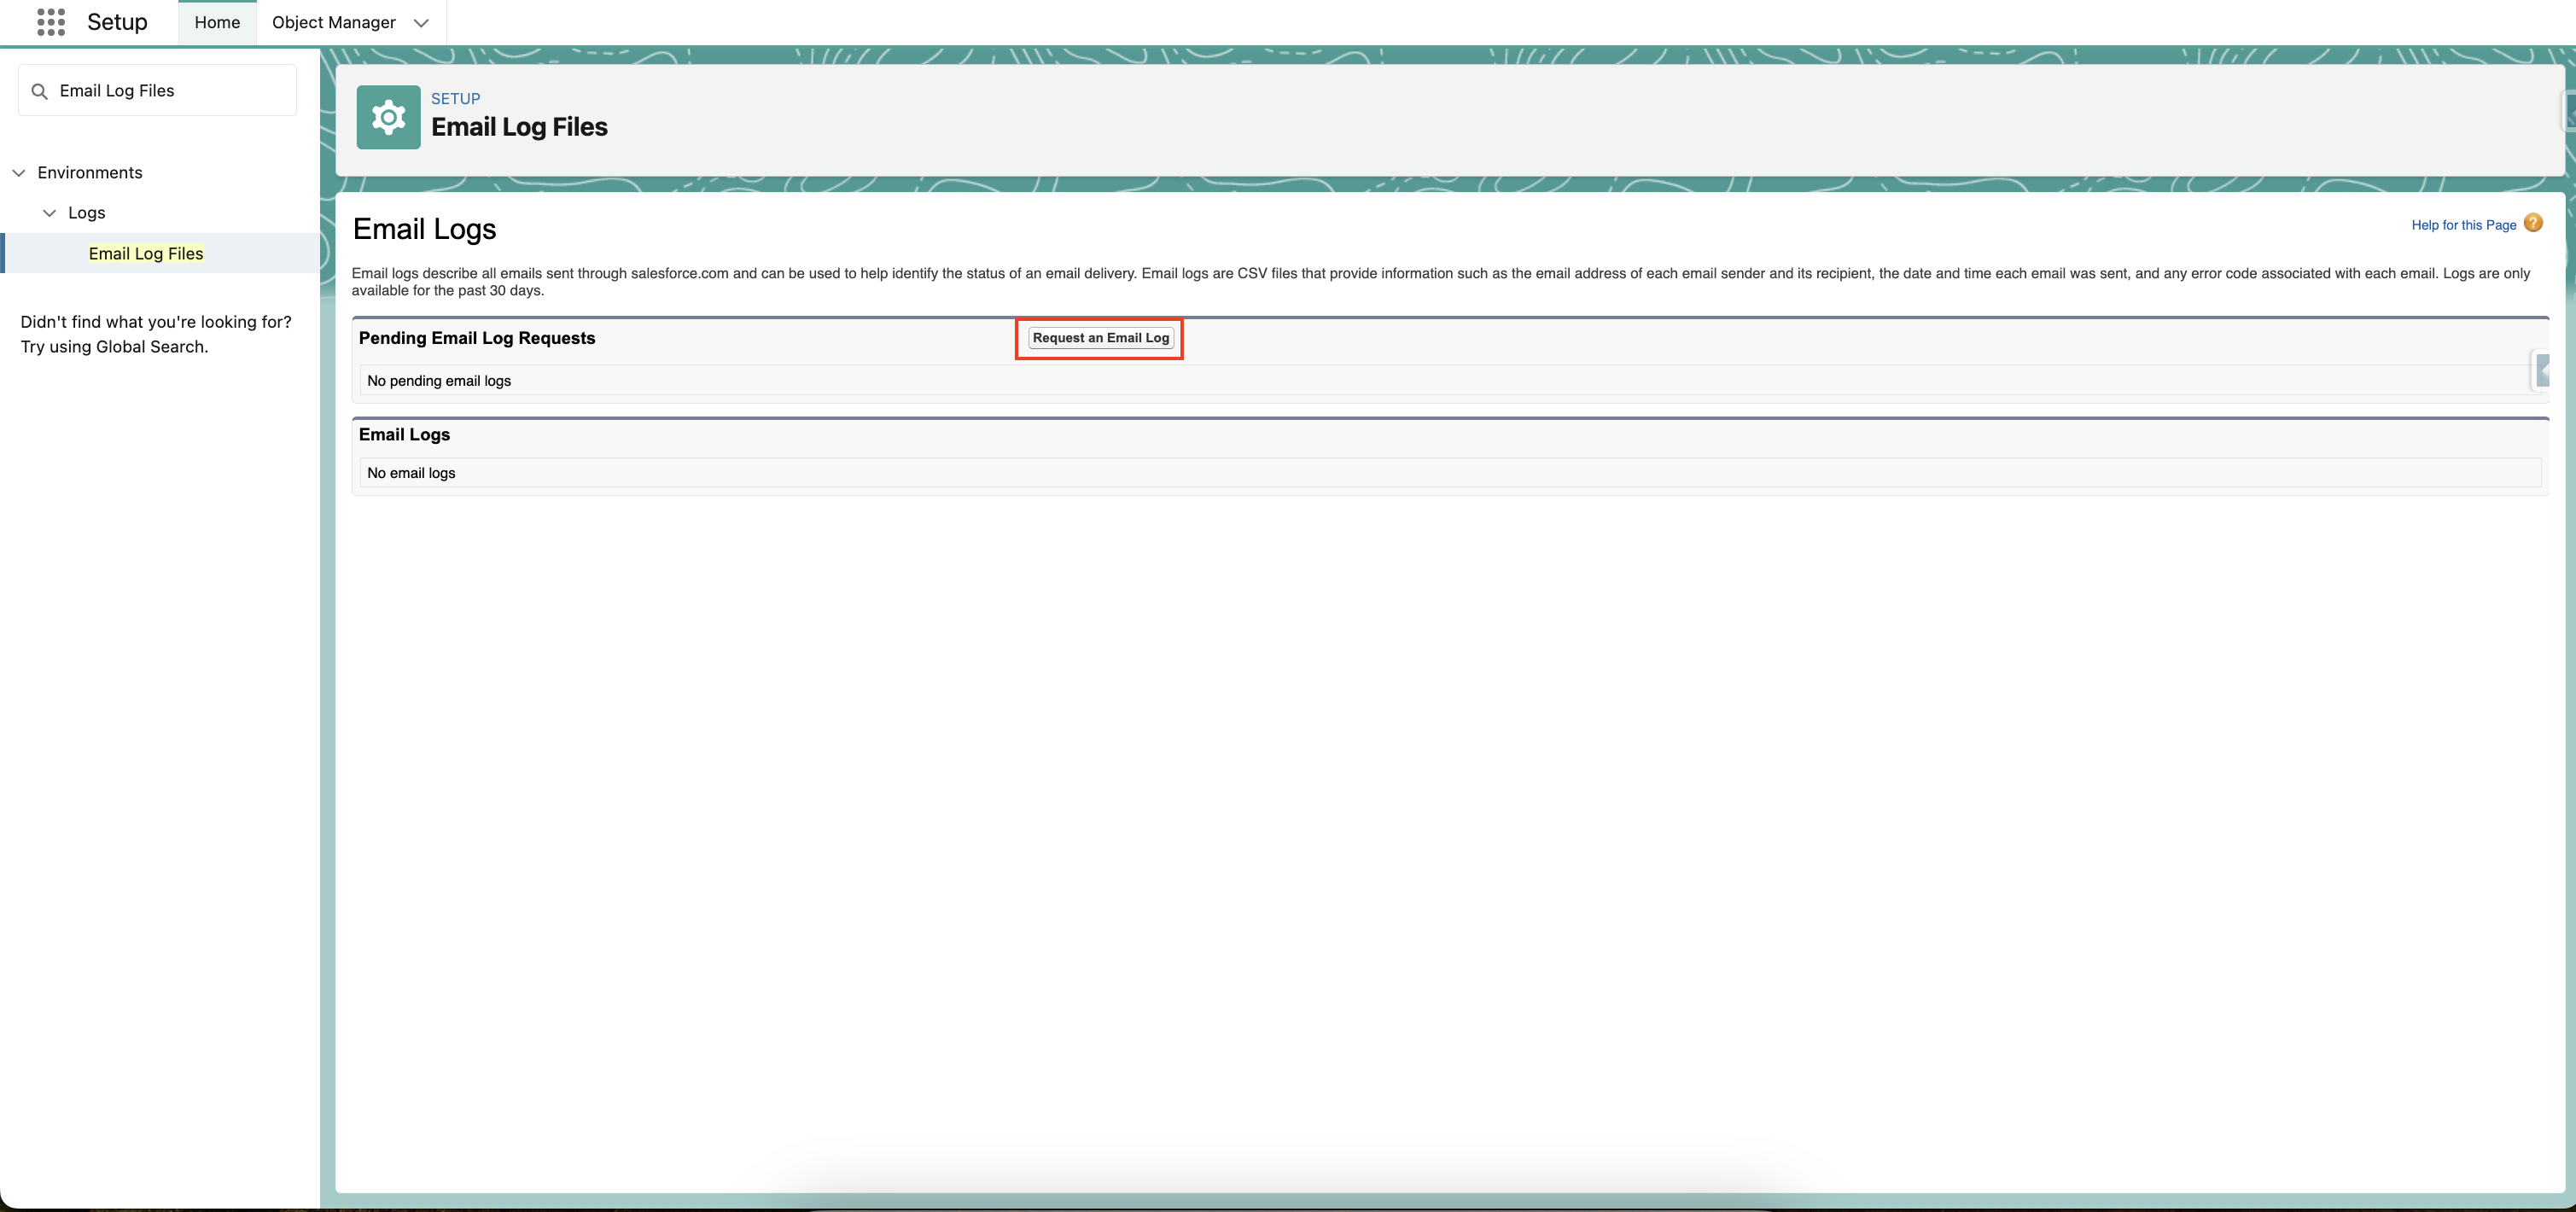Click the magnifier icon in the Quick Find box
The image size is (2576, 1212).
(40, 90)
